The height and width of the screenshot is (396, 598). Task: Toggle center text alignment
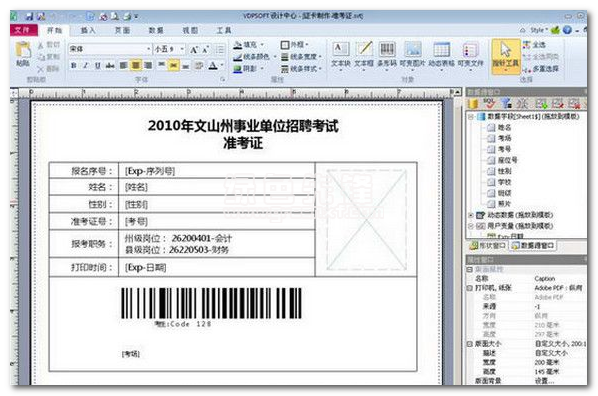(135, 66)
